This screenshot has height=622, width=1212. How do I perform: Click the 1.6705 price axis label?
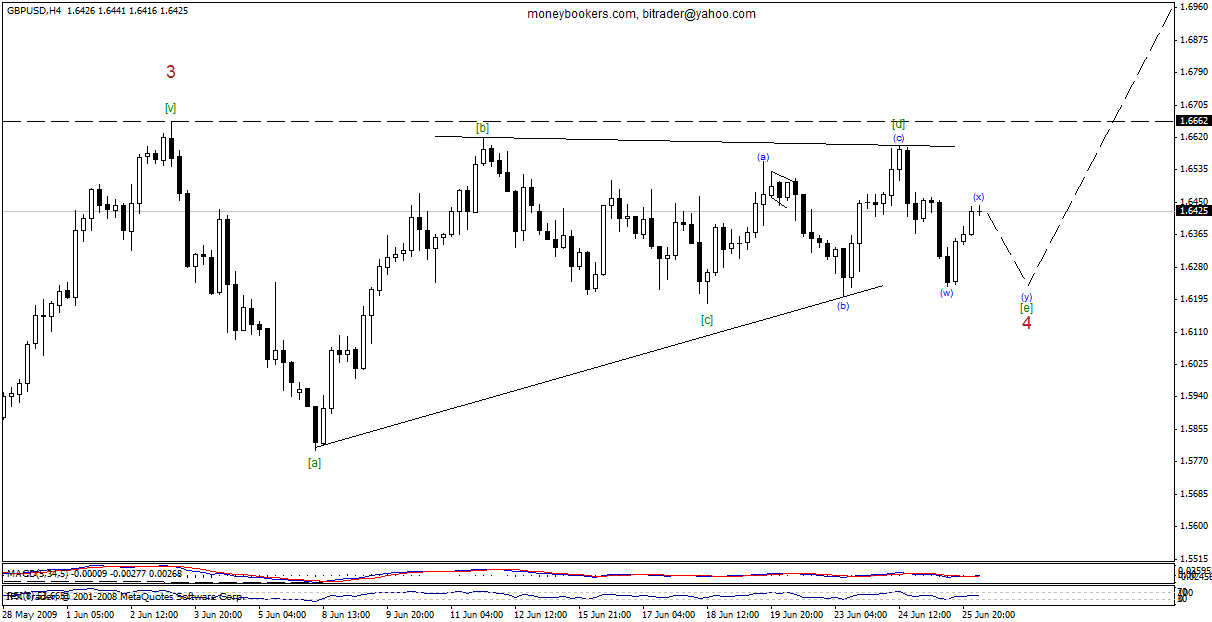coord(1195,104)
